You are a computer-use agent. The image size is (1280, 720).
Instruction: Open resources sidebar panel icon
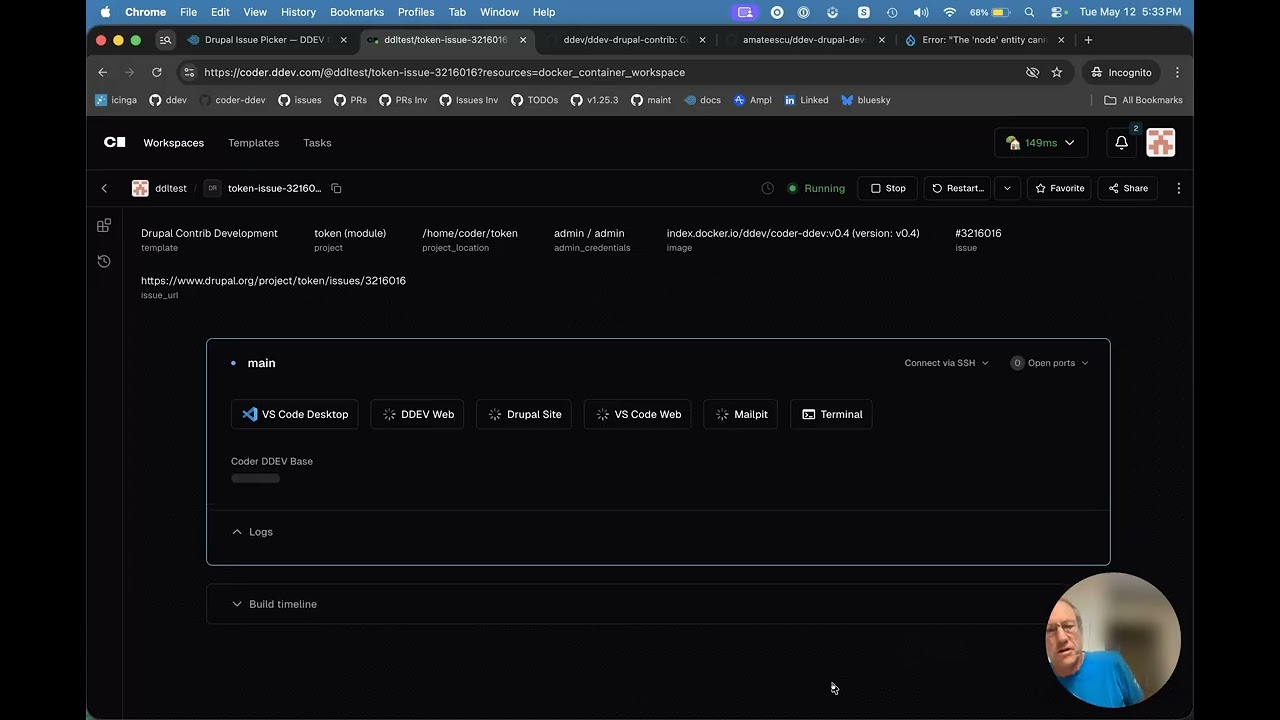point(104,226)
